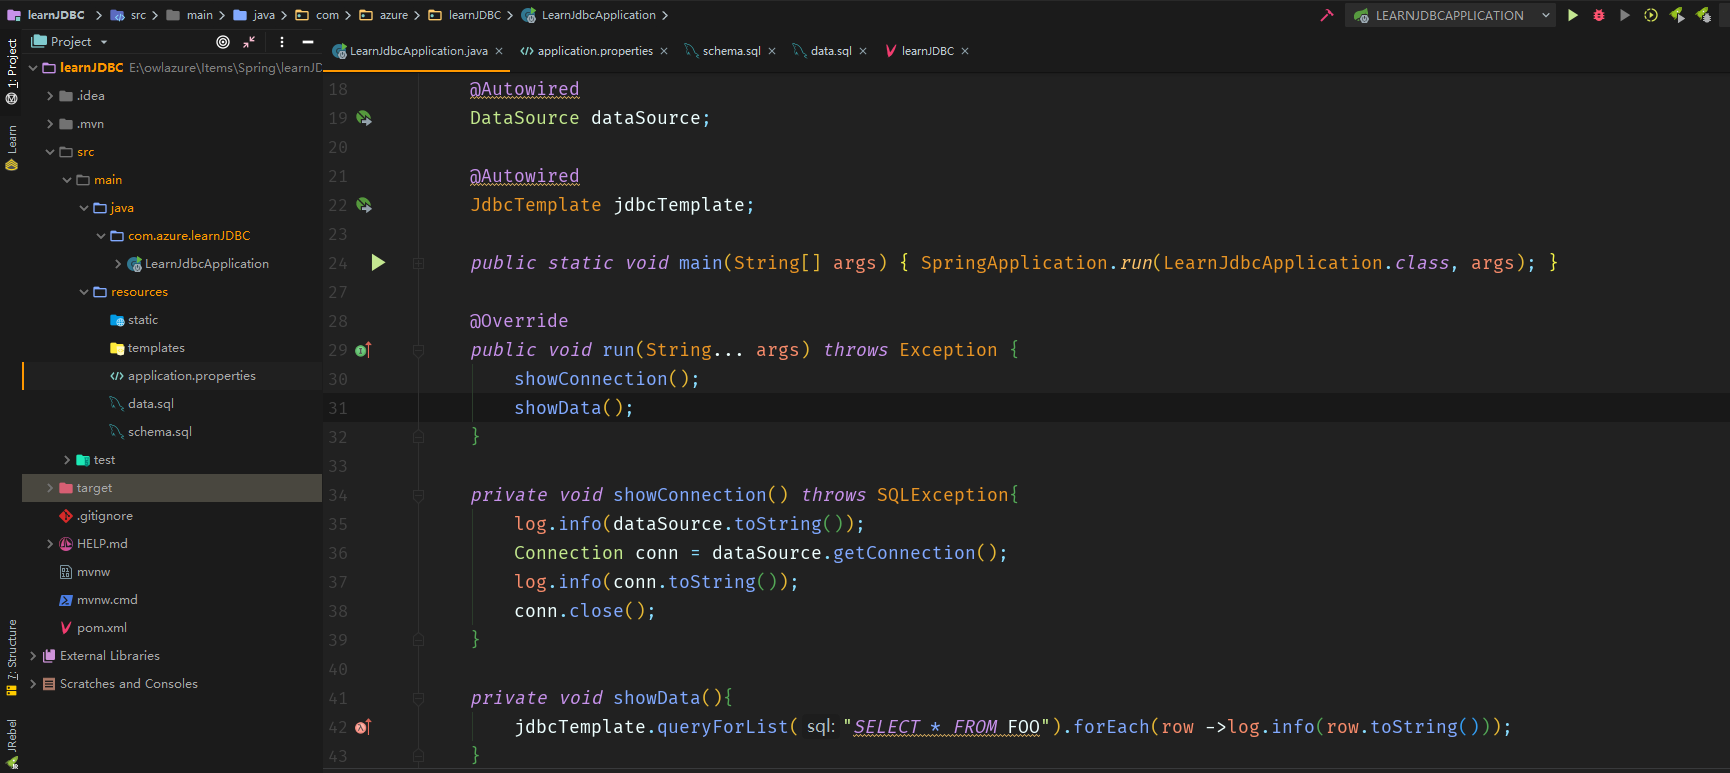The height and width of the screenshot is (773, 1730).
Task: Close the data.sql editor tab
Action: coord(863,51)
